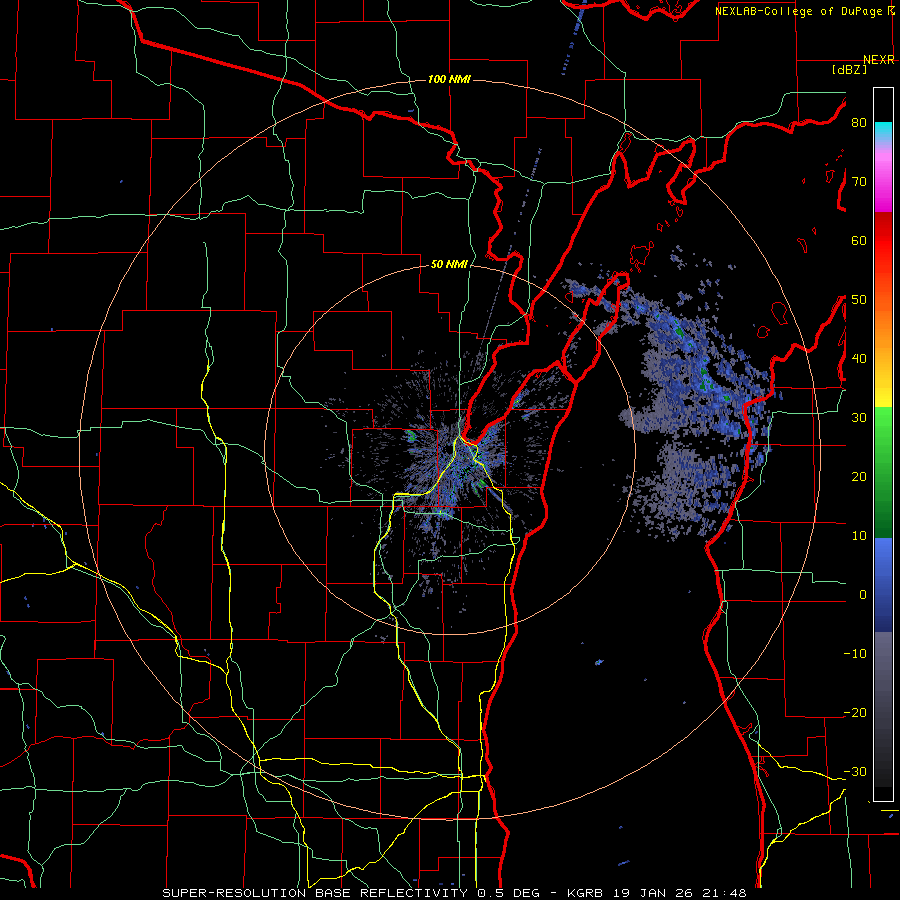The width and height of the screenshot is (900, 900).
Task: Click the -20 value on the dBZ scale
Action: click(x=855, y=712)
